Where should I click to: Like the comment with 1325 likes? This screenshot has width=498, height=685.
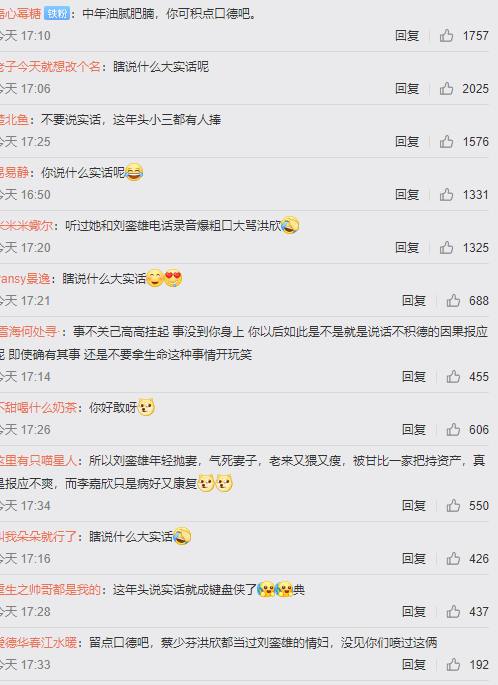click(x=446, y=248)
